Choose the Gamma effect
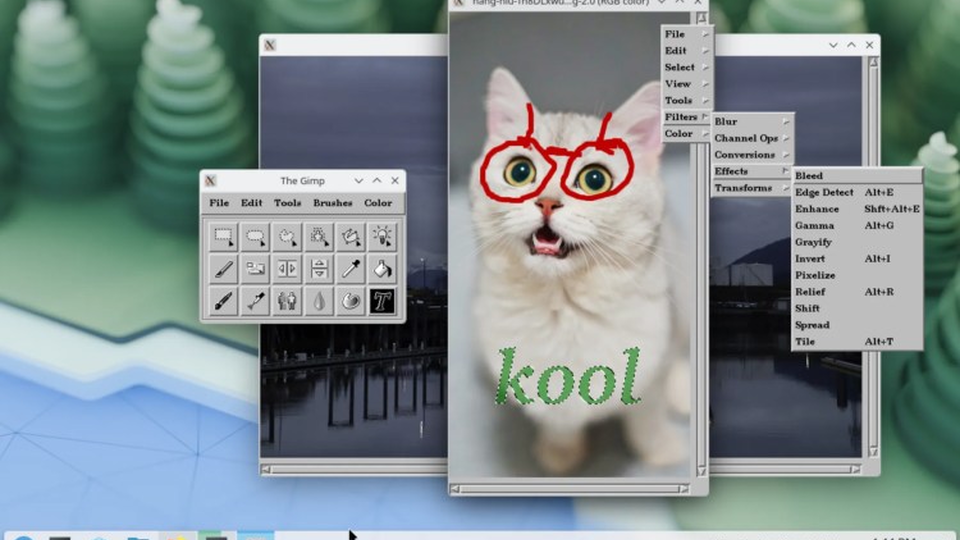This screenshot has height=540, width=960. (857, 225)
